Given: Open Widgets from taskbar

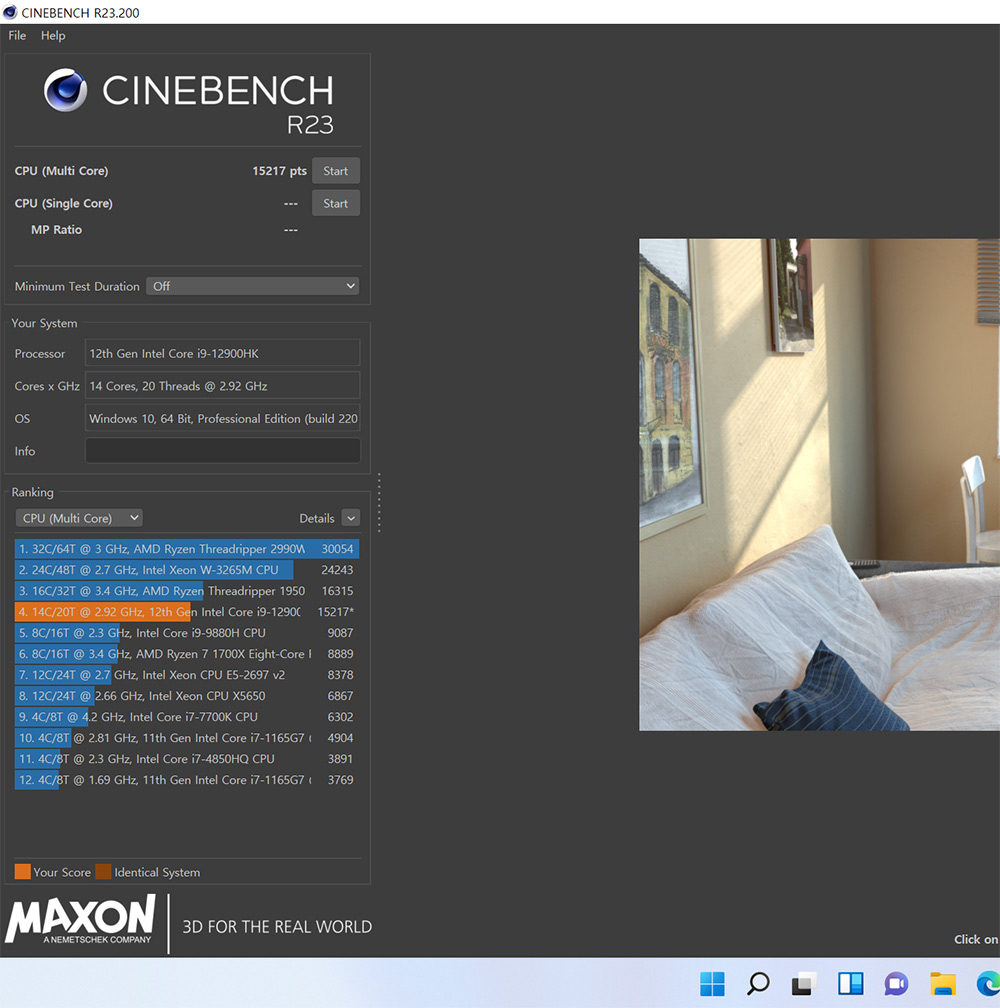Looking at the screenshot, I should (850, 984).
